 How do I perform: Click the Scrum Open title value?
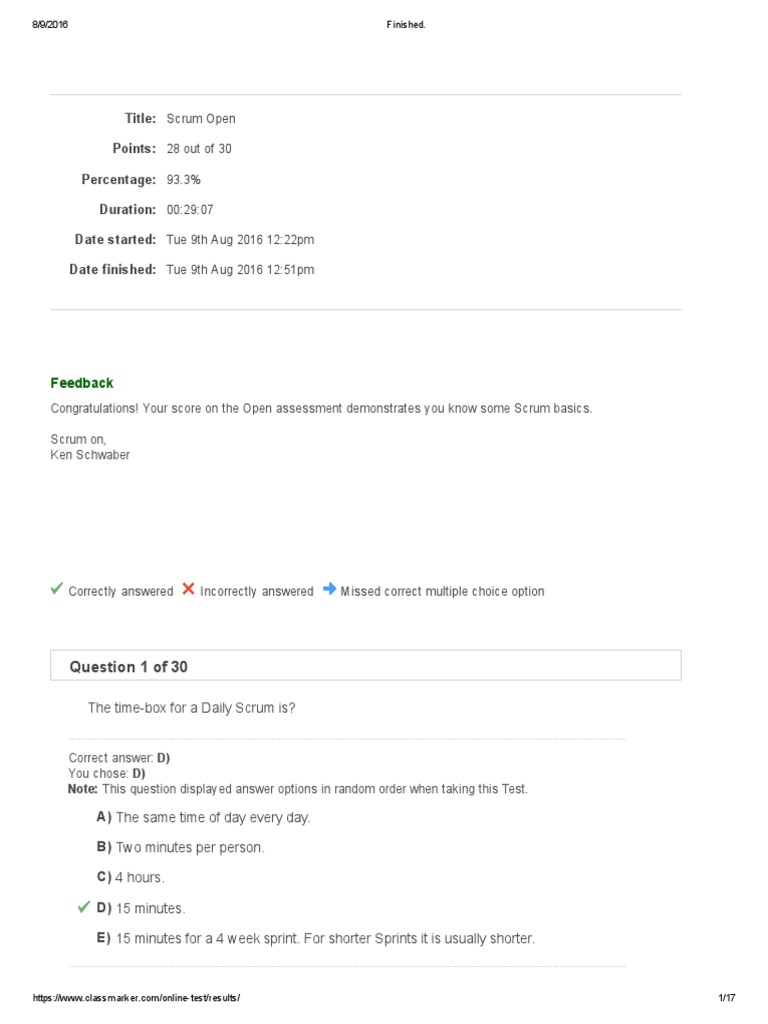click(201, 119)
